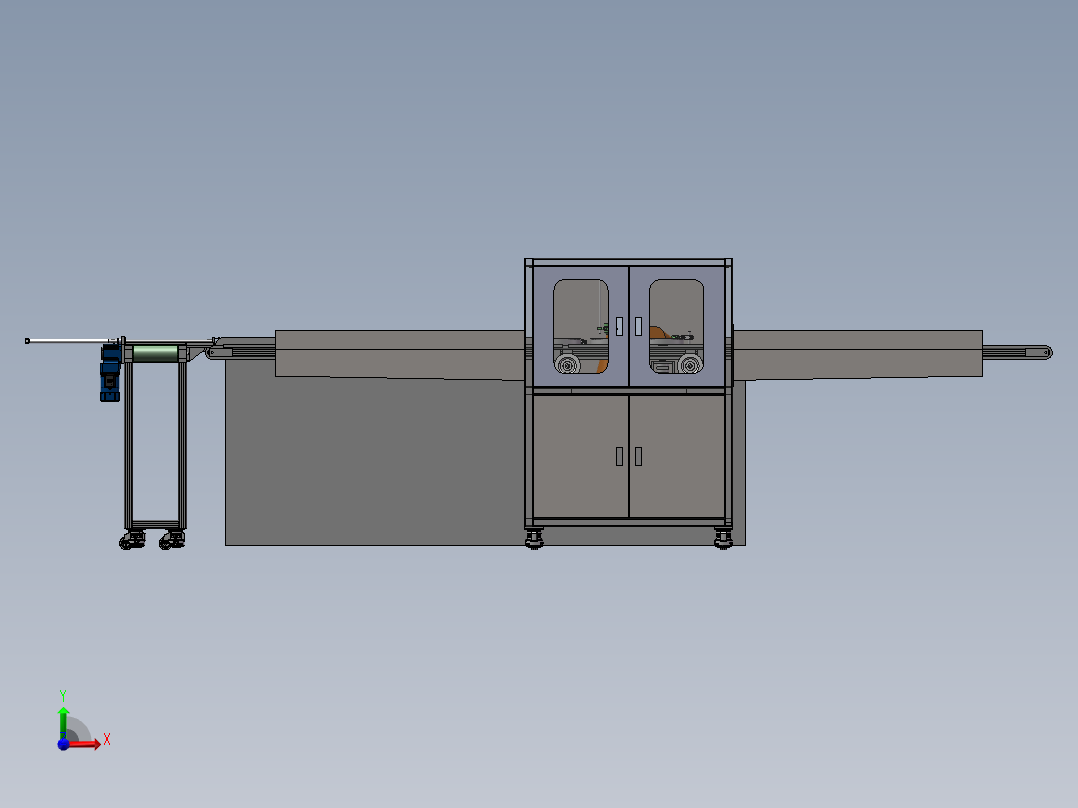
Task: Select the green roller on the left stand
Action: point(155,353)
